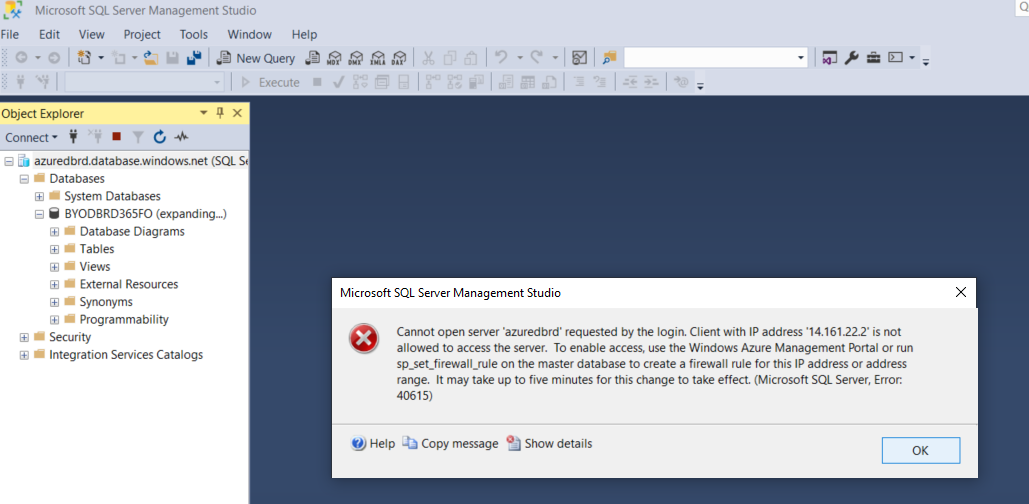Click the Open File folder icon
Viewport: 1029px width, 504px height.
(151, 58)
